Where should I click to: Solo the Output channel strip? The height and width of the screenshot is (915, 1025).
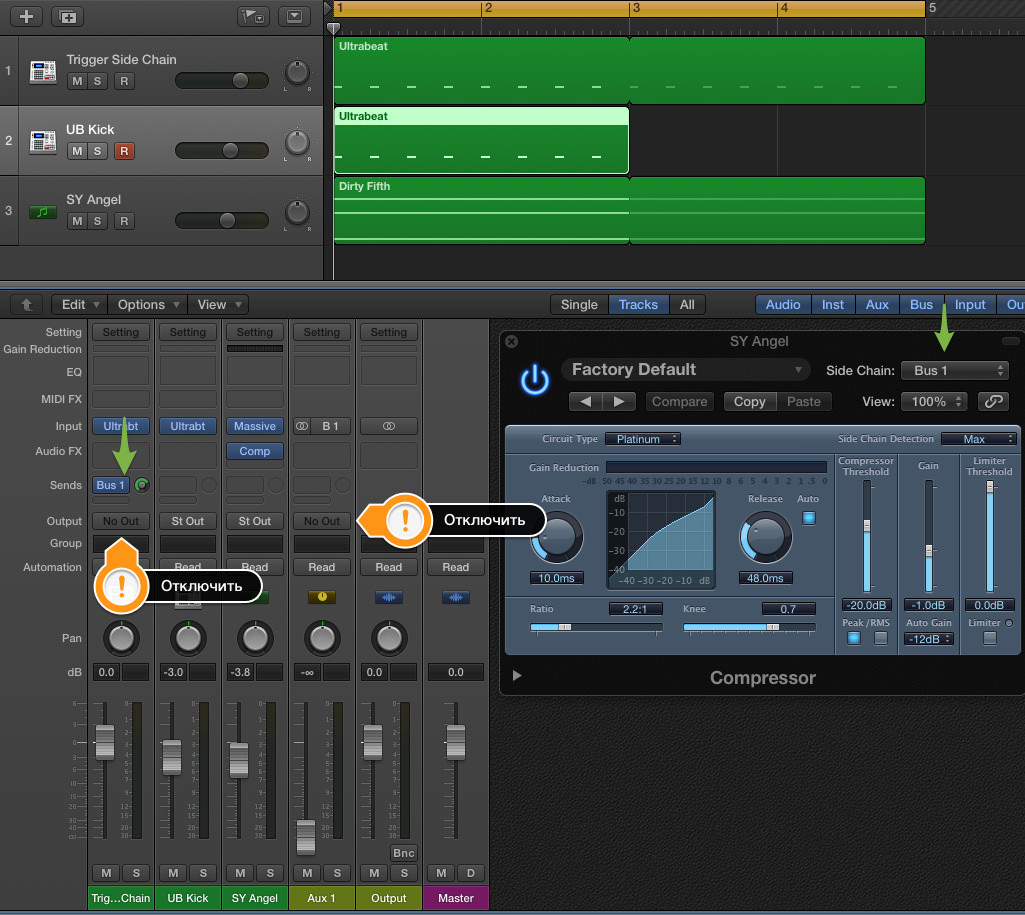tap(404, 873)
